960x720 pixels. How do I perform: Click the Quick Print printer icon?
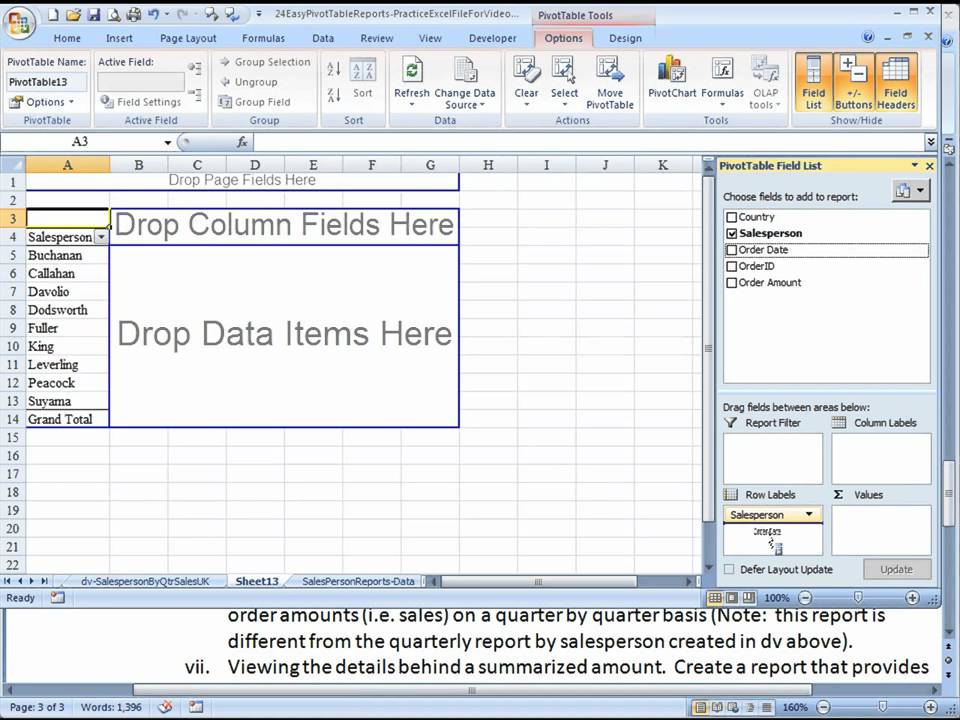coord(133,14)
